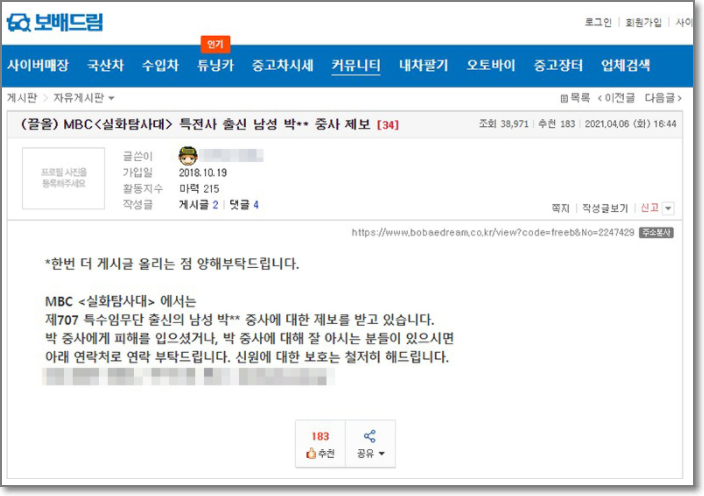This screenshot has width=704, height=496.
Task: Open the 중고장터 menu
Action: point(558,66)
